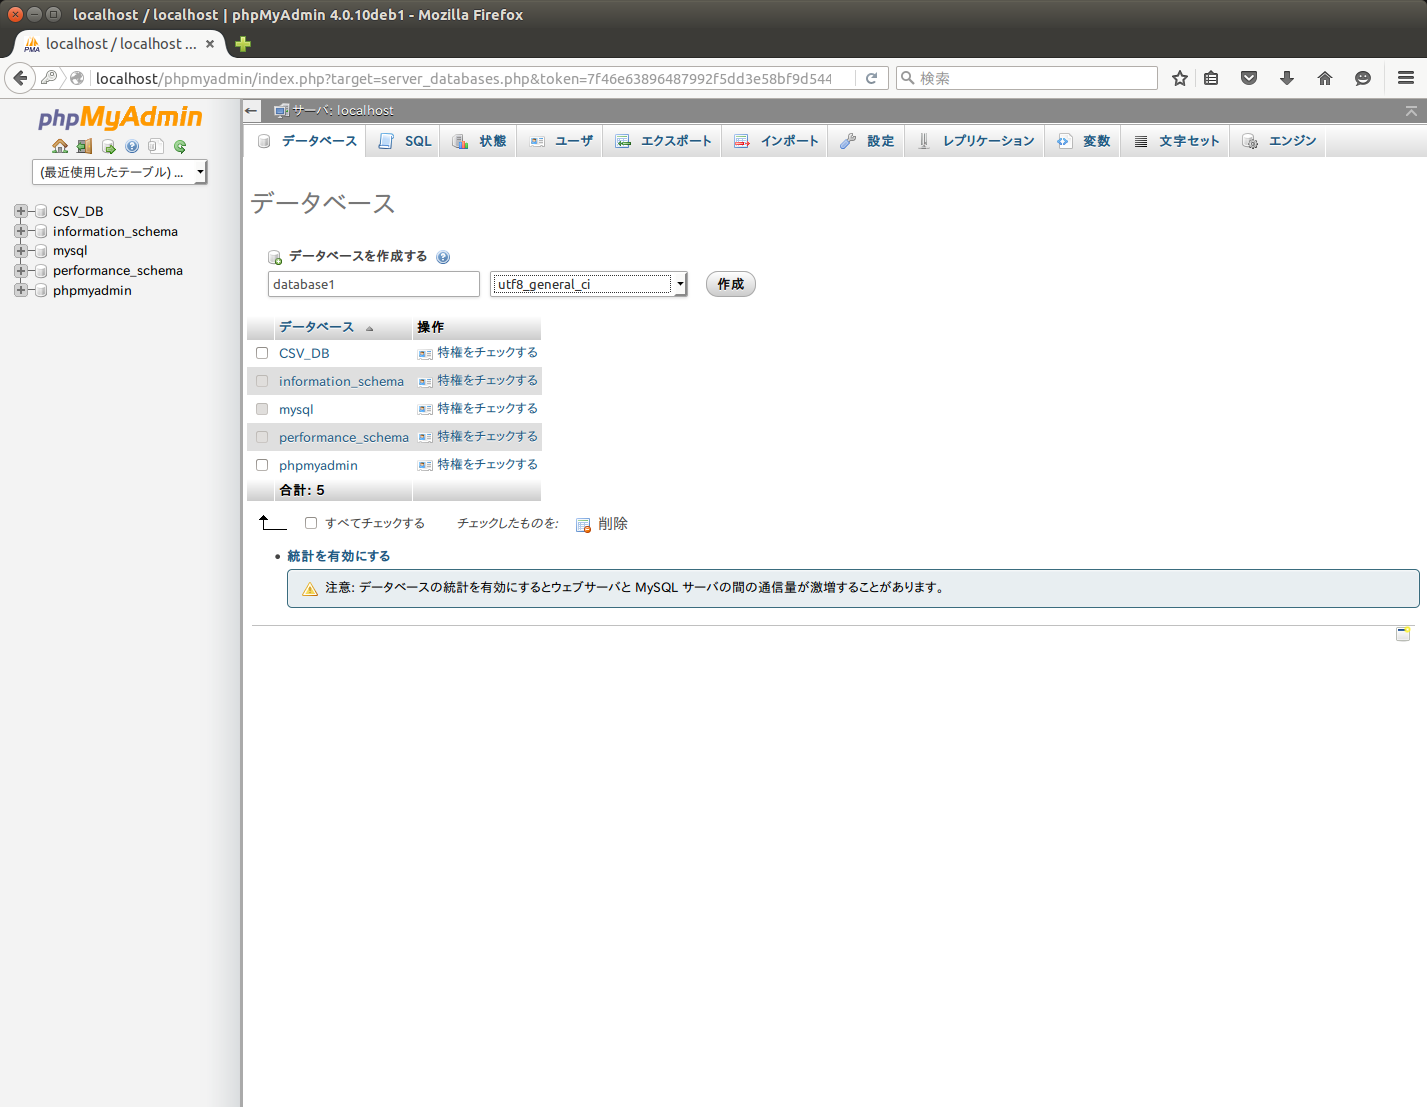
Task: Click the documentation pages icon in sidebar
Action: point(155,146)
